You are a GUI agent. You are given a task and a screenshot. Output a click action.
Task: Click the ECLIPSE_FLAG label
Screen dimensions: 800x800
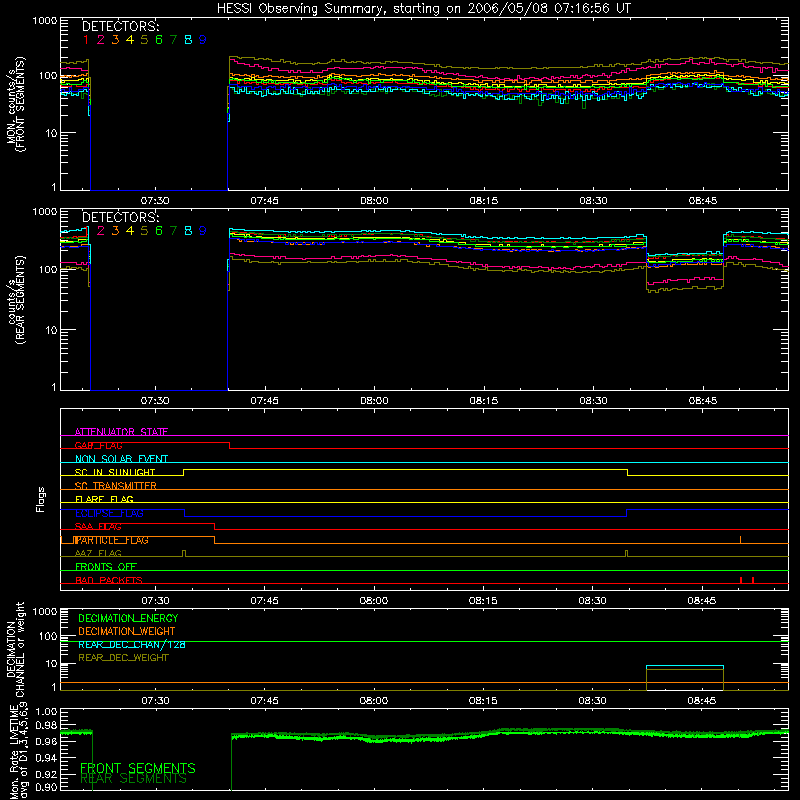tap(109, 513)
